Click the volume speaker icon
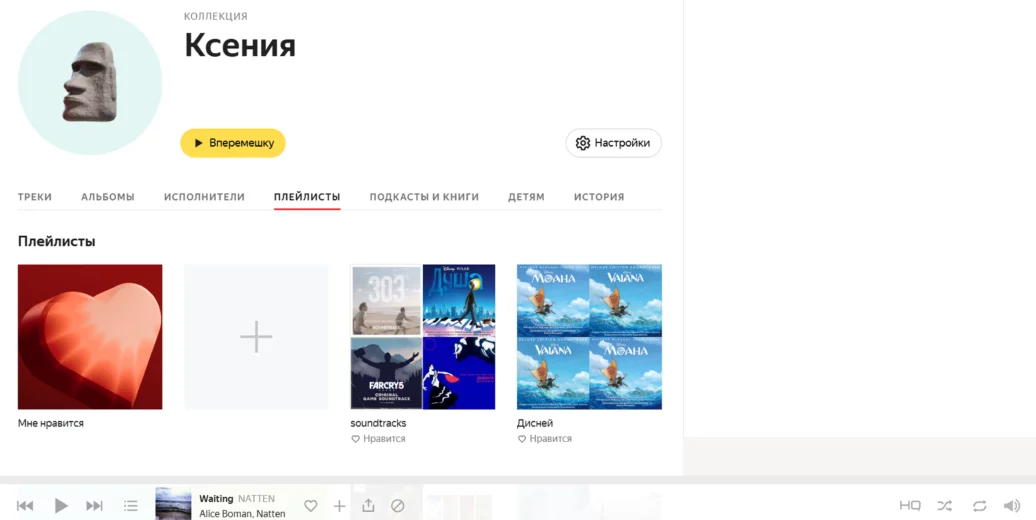The height and width of the screenshot is (520, 1036). [1012, 506]
